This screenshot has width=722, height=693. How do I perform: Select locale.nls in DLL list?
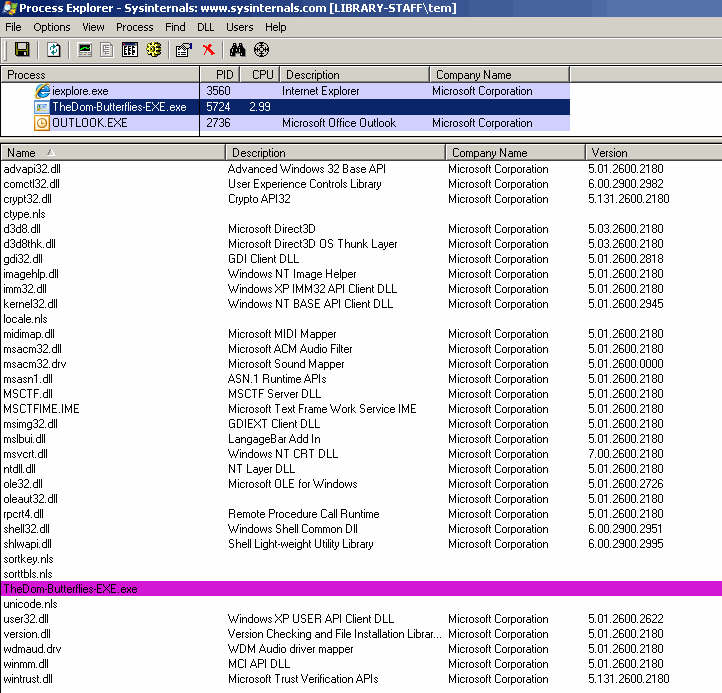click(25, 319)
